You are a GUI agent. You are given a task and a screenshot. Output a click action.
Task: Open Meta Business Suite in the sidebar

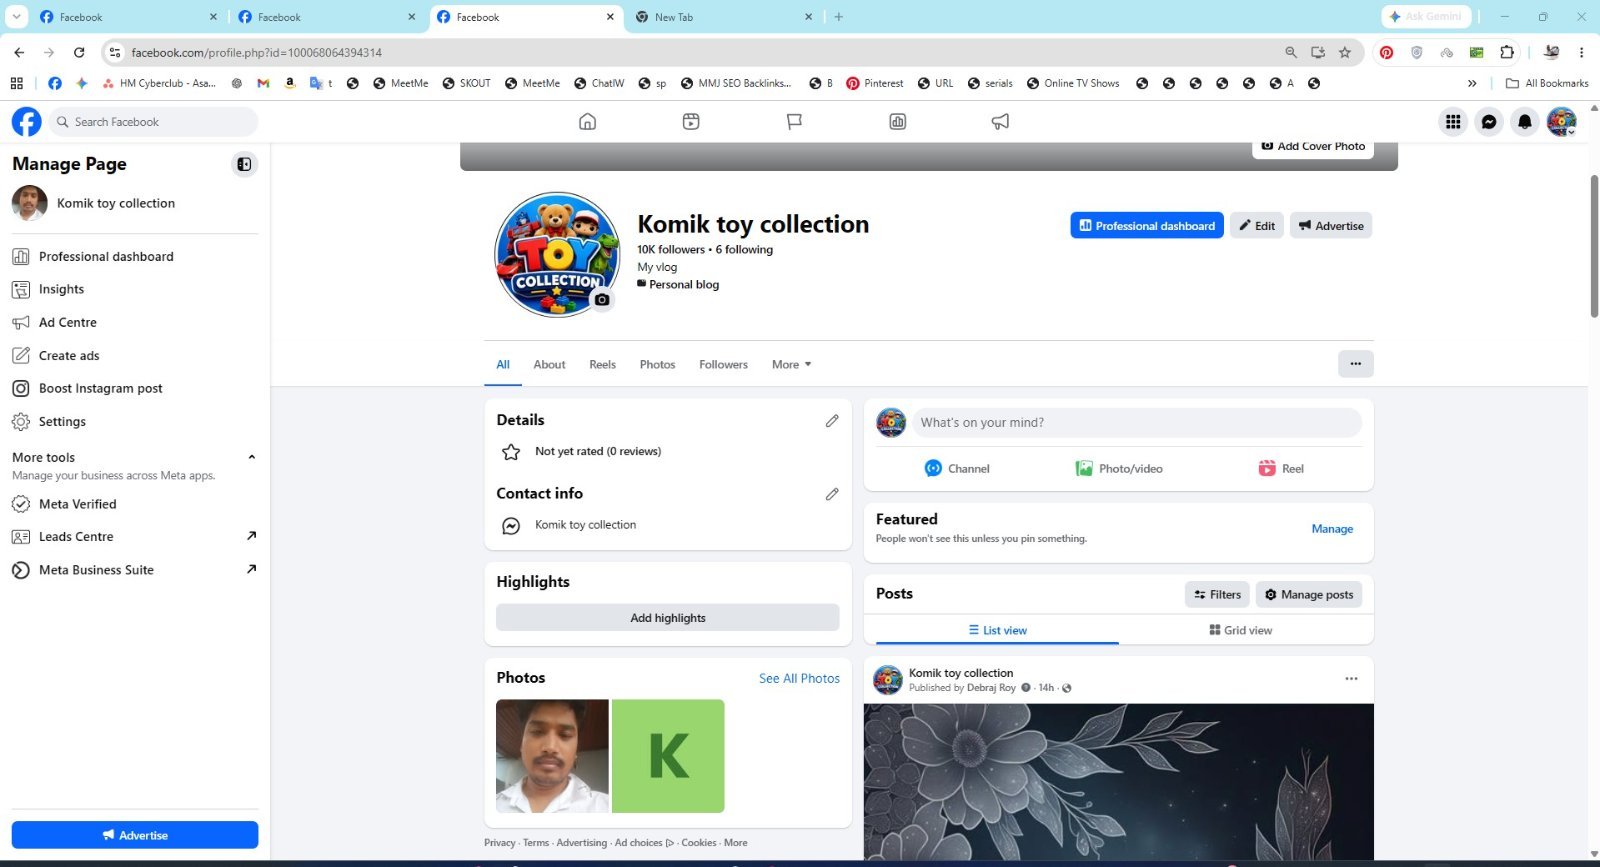click(134, 570)
